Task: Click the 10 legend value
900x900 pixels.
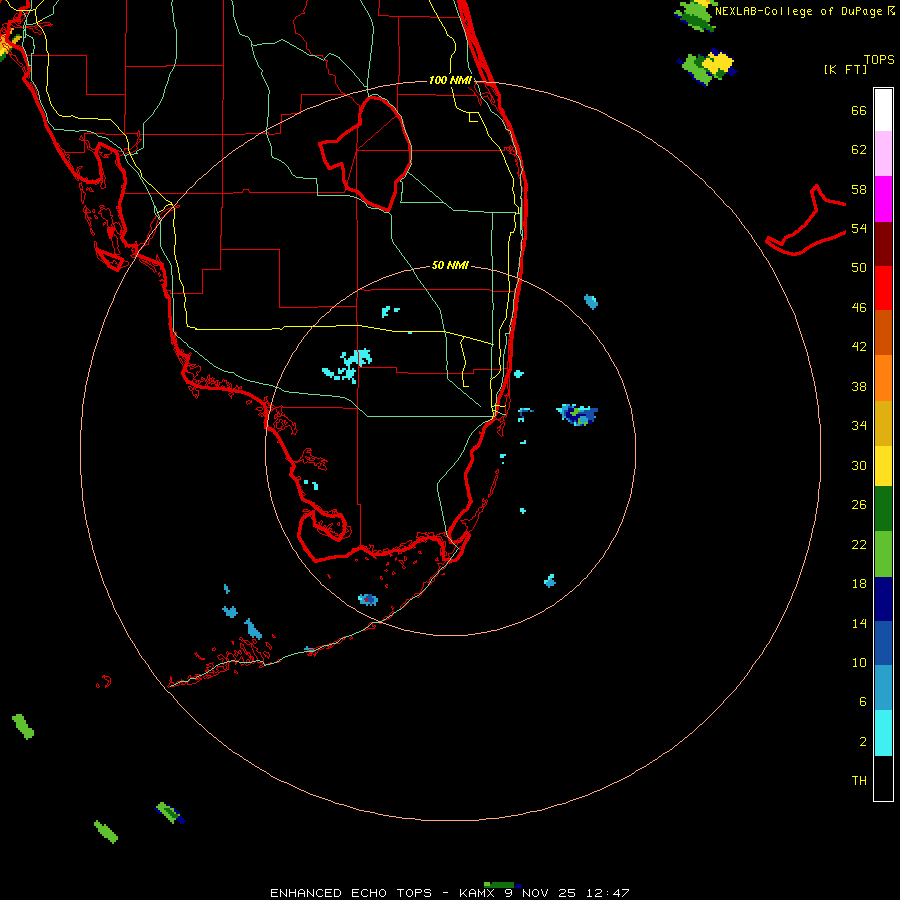Action: pyautogui.click(x=859, y=663)
